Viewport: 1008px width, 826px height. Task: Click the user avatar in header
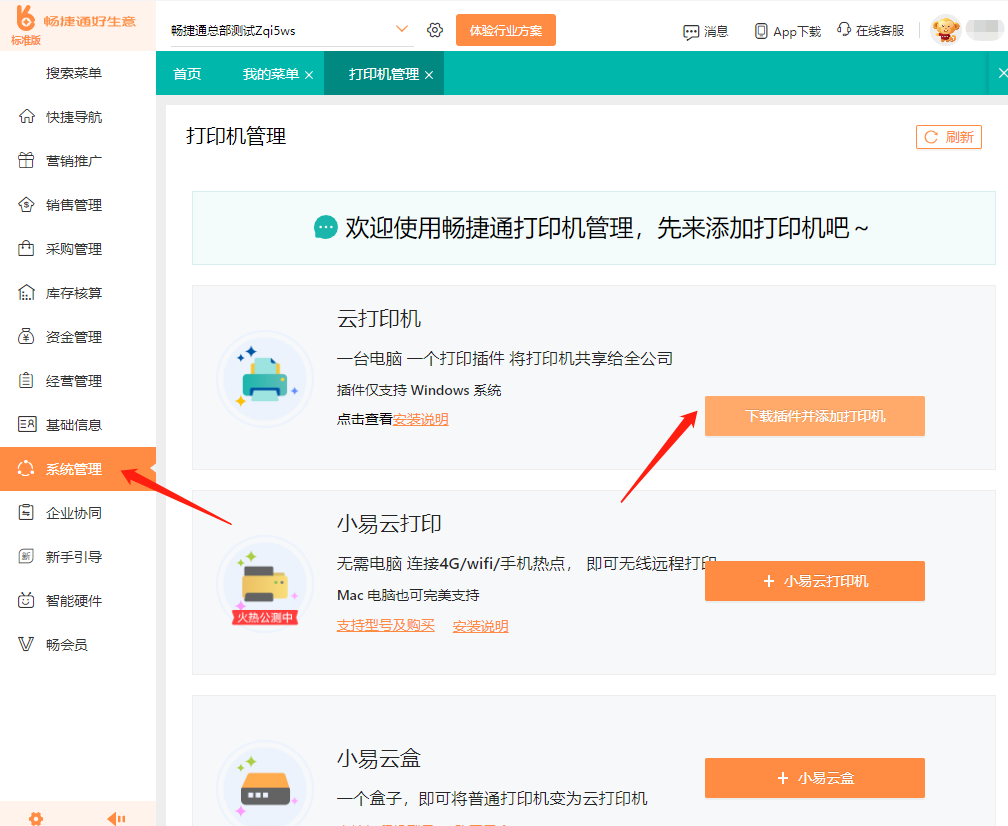click(x=945, y=30)
